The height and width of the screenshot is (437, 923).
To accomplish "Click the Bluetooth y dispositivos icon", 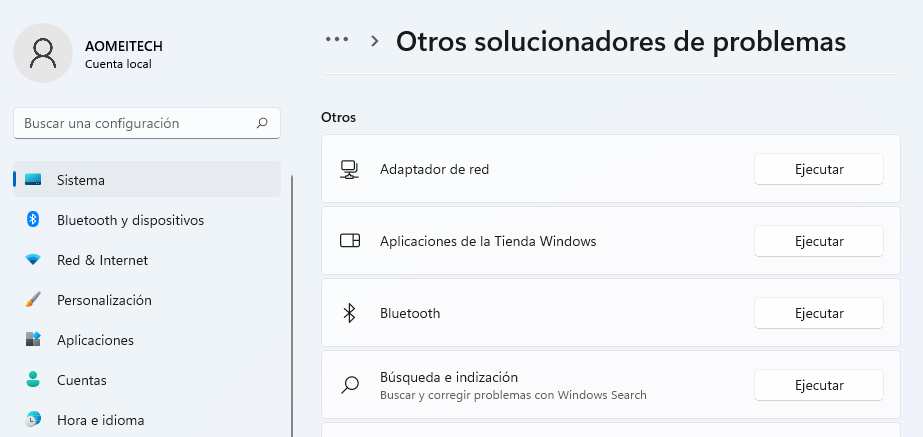I will click(x=33, y=220).
